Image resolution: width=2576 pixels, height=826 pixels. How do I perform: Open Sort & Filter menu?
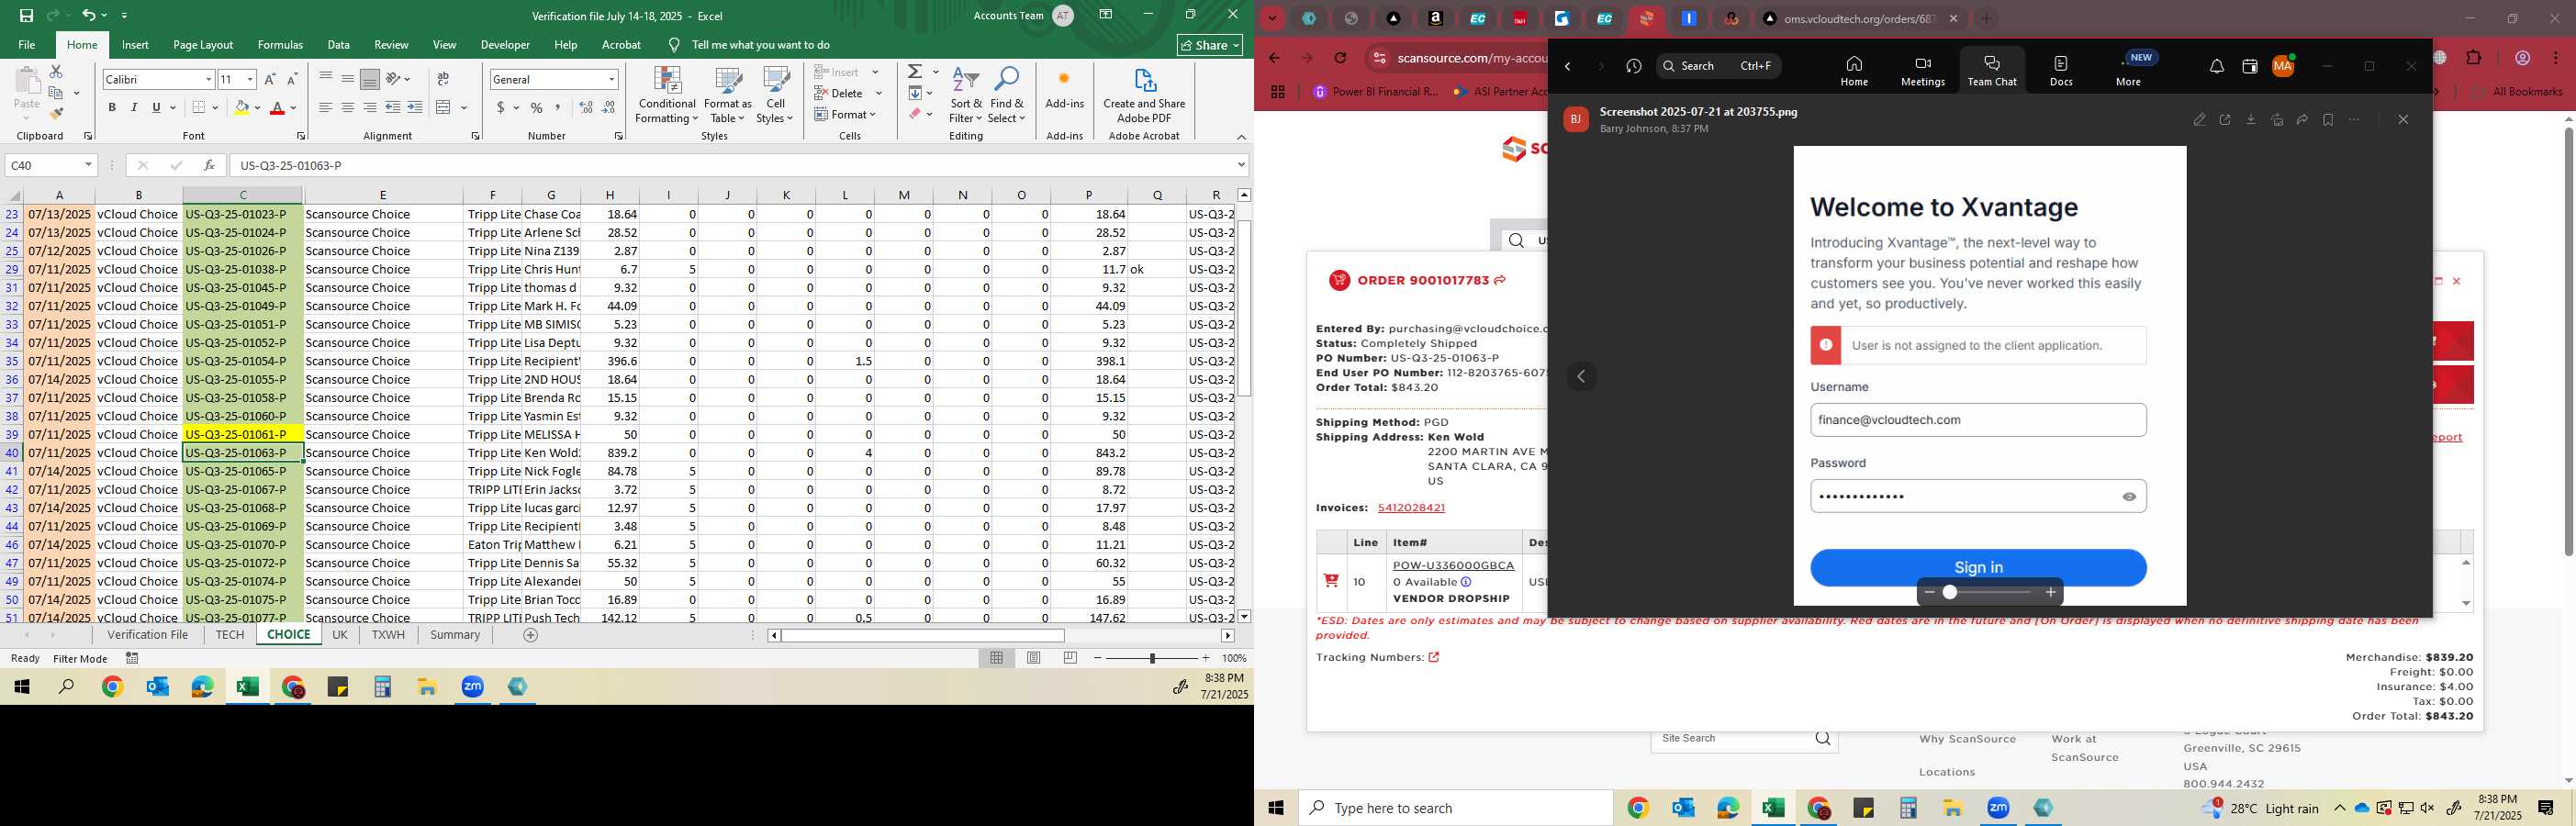click(966, 95)
